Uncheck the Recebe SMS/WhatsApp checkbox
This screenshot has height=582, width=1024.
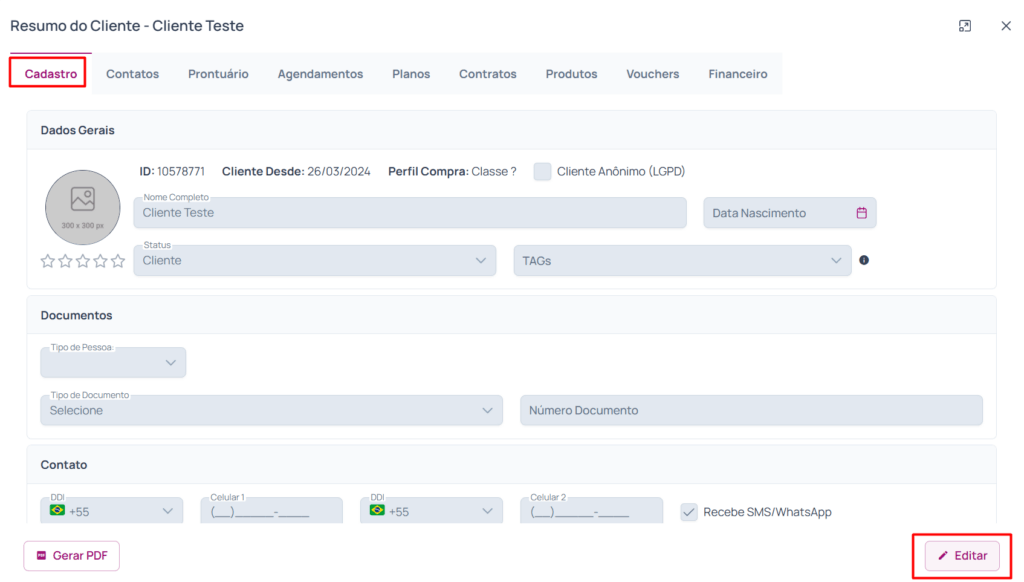click(689, 512)
